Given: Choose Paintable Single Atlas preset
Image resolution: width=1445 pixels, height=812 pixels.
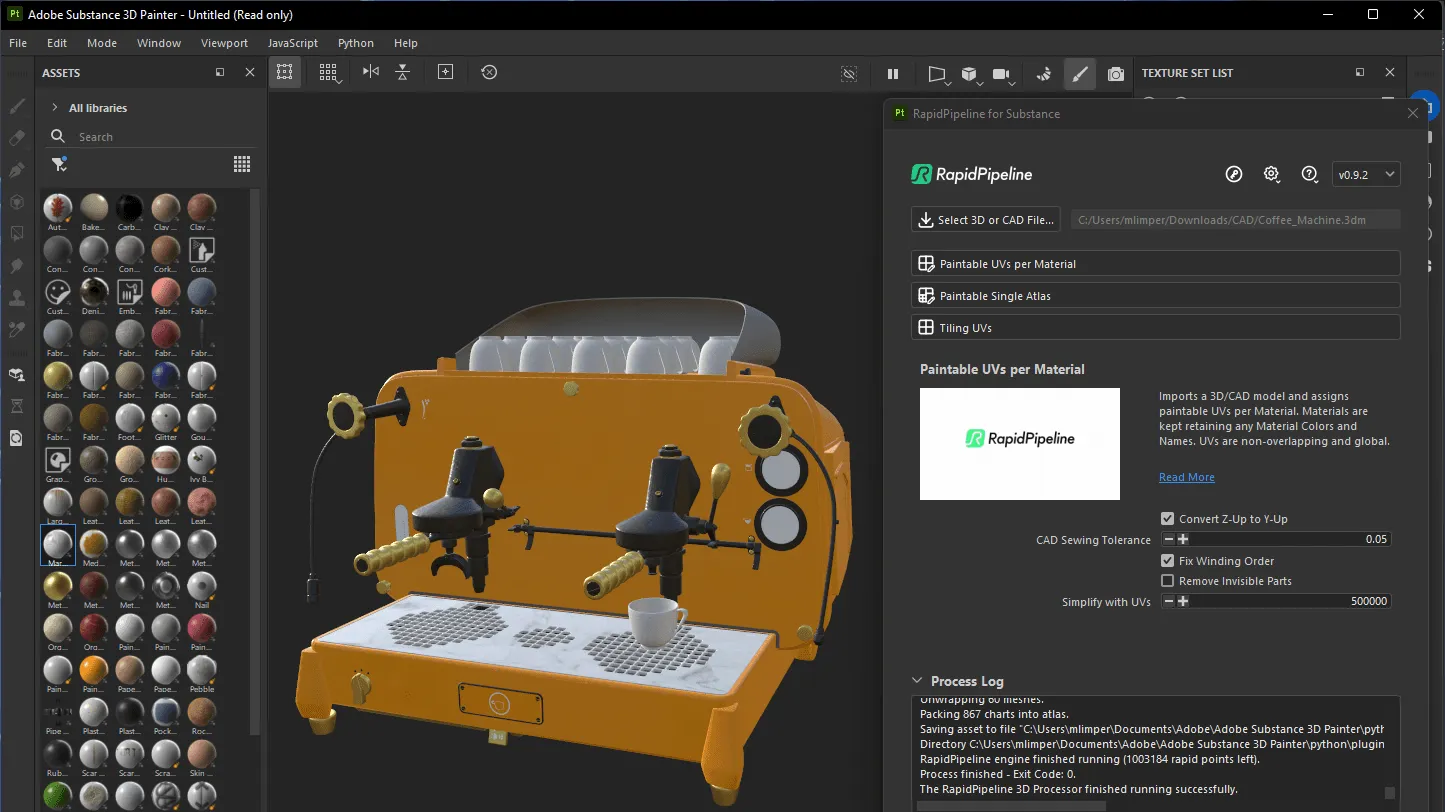Looking at the screenshot, I should (1155, 296).
